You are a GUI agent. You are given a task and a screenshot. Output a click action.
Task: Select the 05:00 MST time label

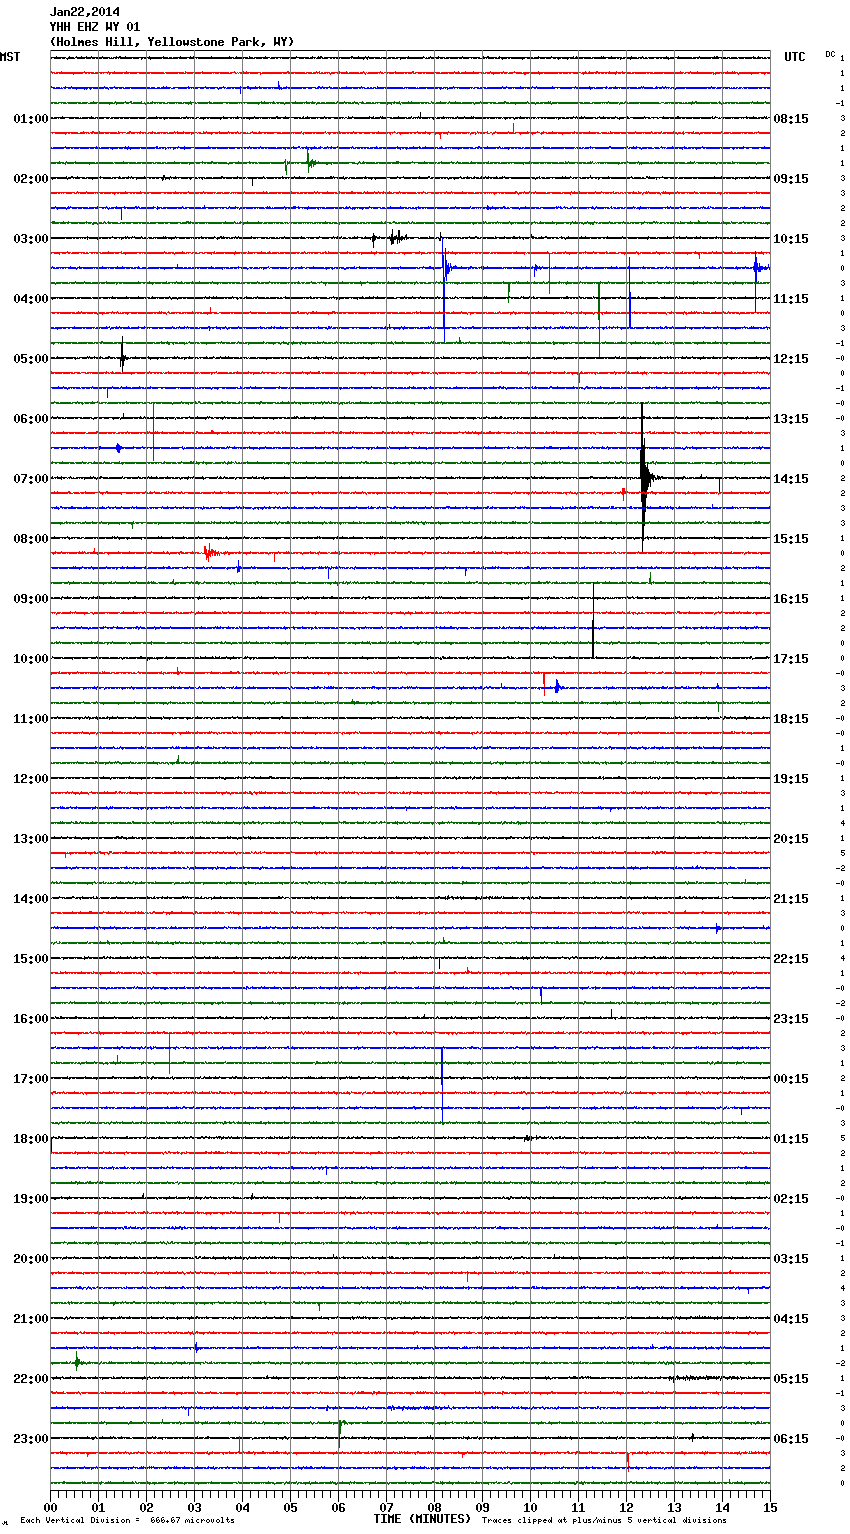tap(31, 359)
